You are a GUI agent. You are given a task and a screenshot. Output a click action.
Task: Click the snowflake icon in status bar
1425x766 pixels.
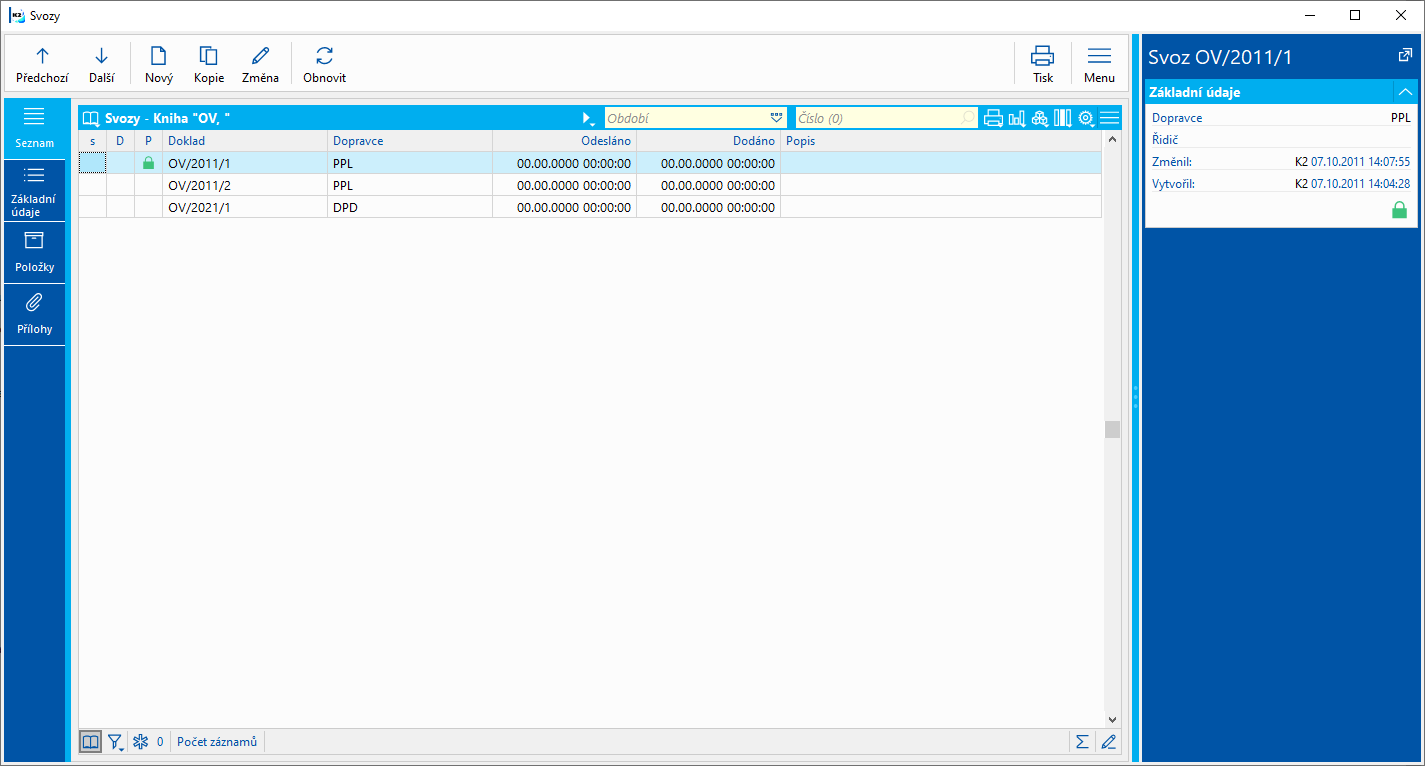(140, 742)
